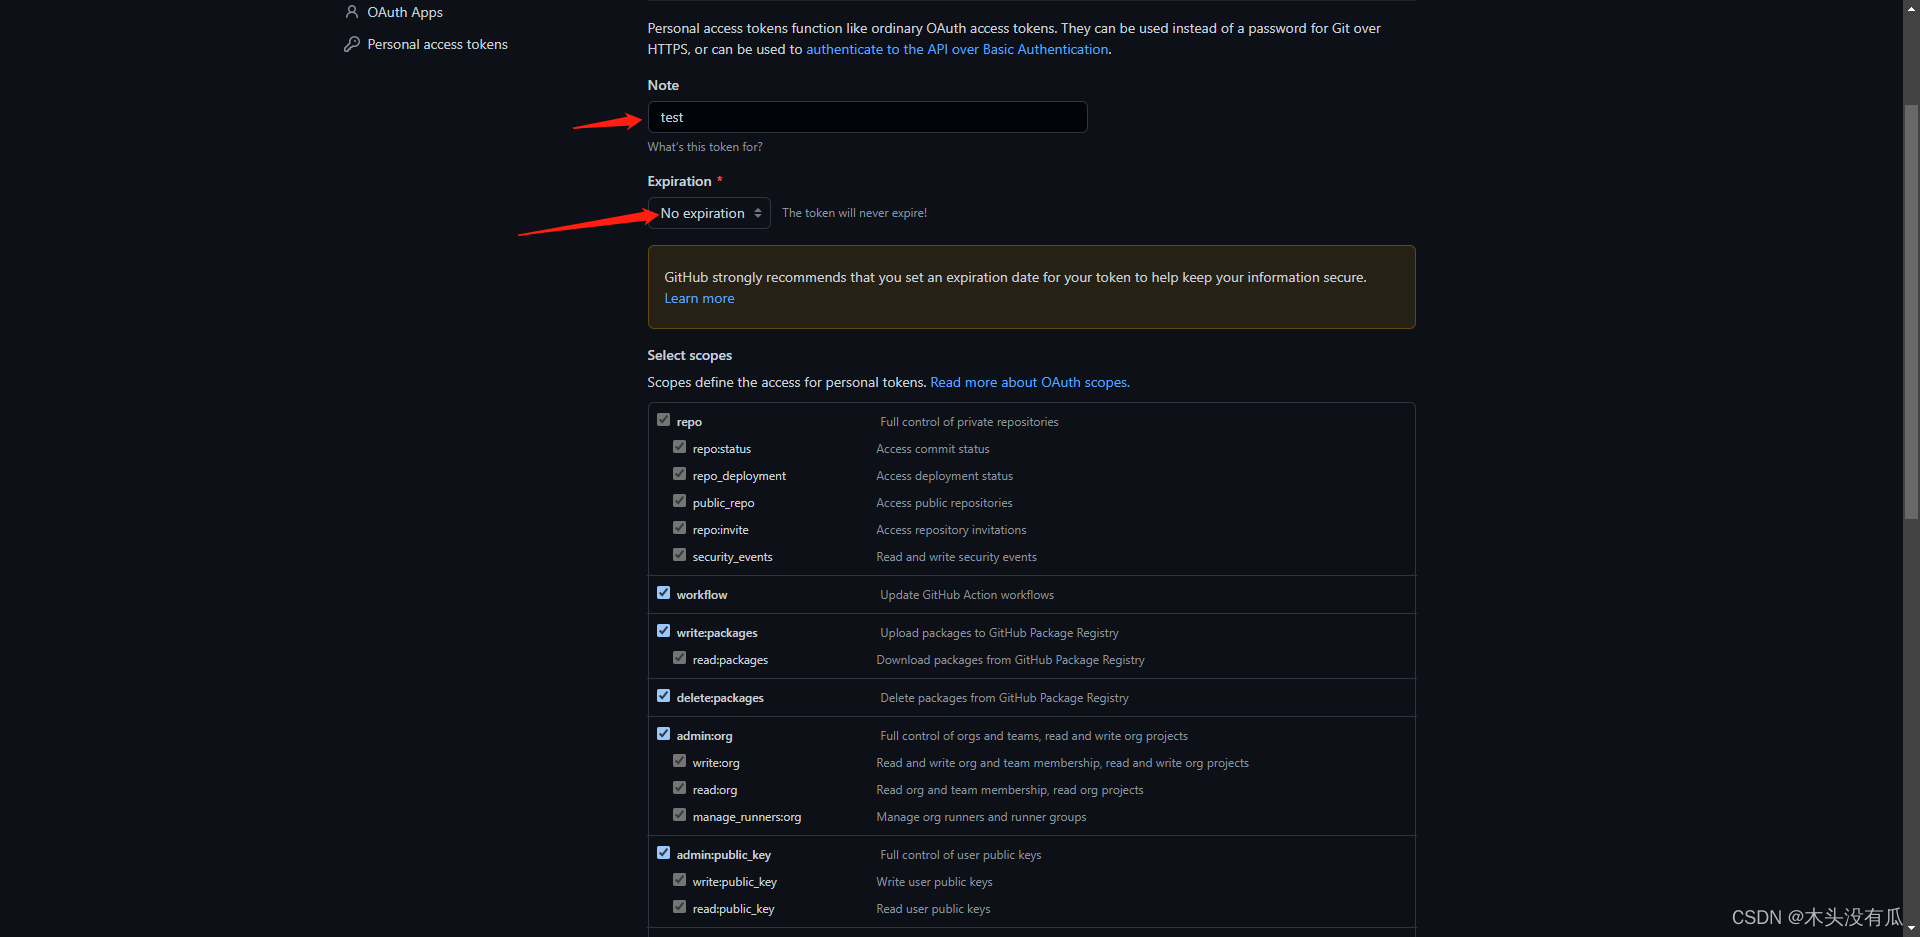Viewport: 1920px width, 937px height.
Task: Click the Learn more link
Action: 698,297
